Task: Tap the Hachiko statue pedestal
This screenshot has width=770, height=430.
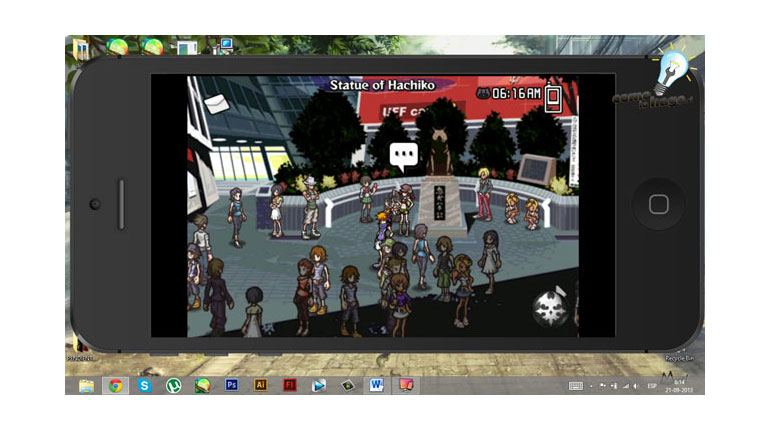Action: point(440,207)
